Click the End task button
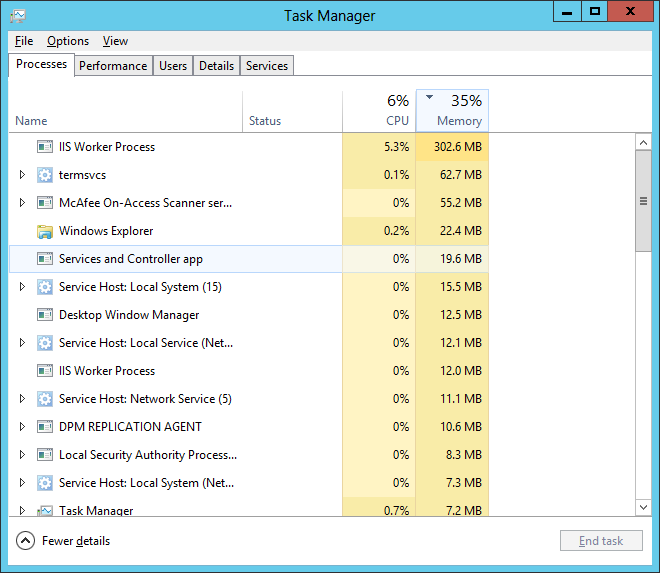This screenshot has height=573, width=660. (x=601, y=541)
